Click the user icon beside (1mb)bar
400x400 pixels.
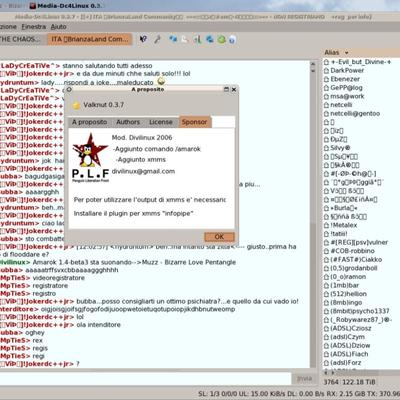click(327, 286)
